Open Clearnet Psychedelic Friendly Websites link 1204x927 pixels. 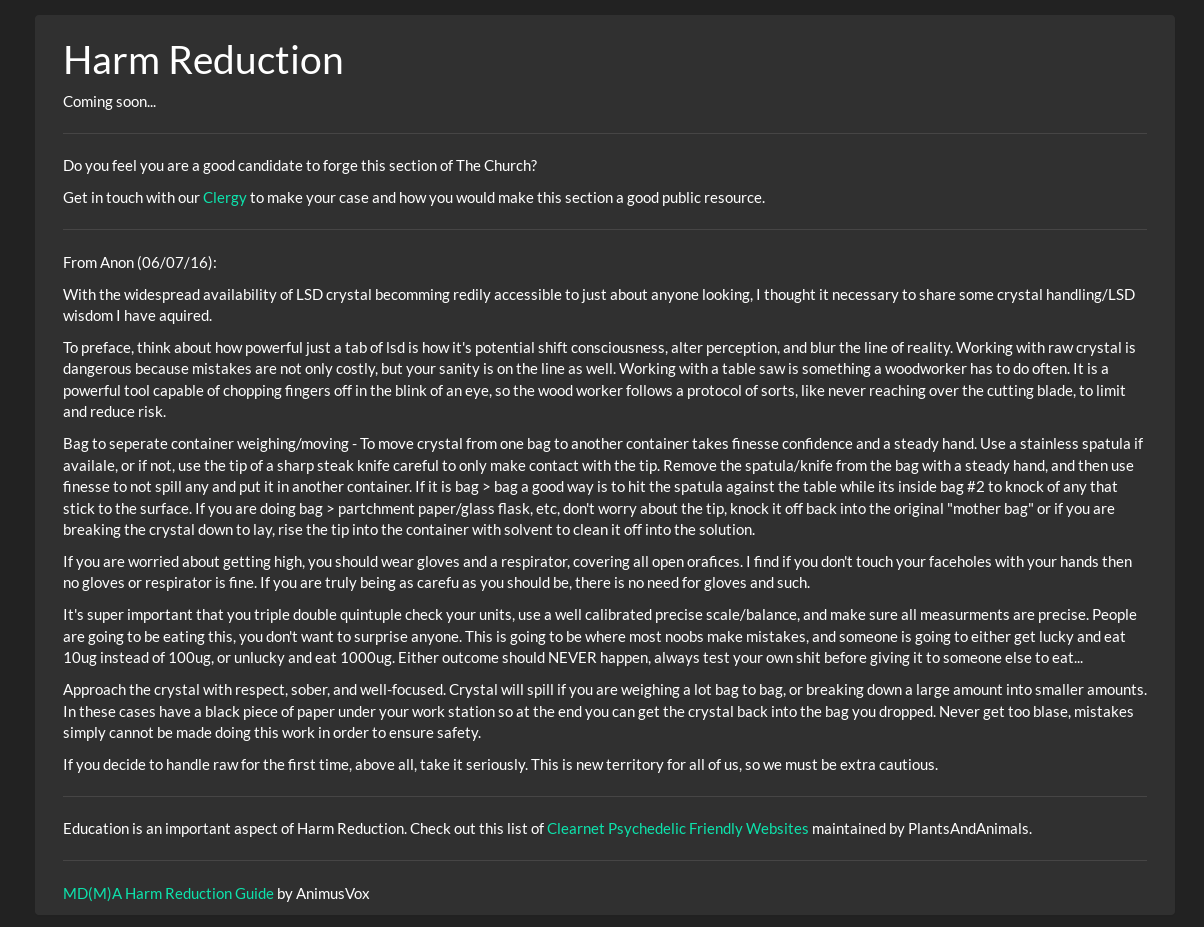677,828
